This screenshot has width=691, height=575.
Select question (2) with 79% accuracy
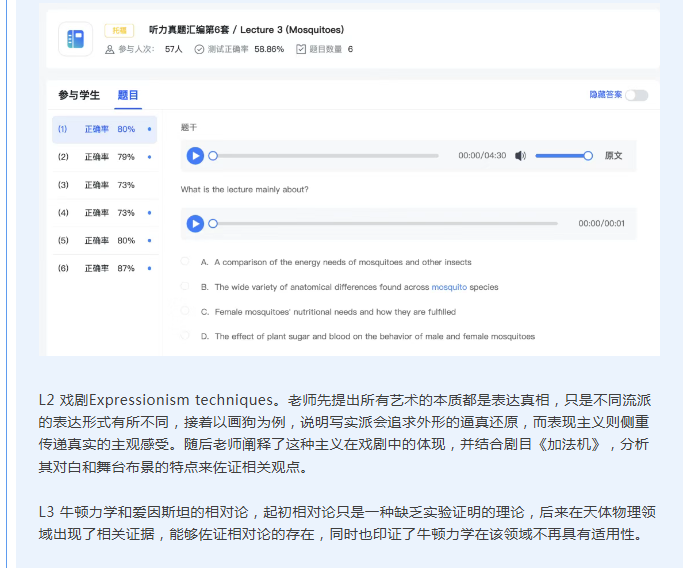pos(104,157)
